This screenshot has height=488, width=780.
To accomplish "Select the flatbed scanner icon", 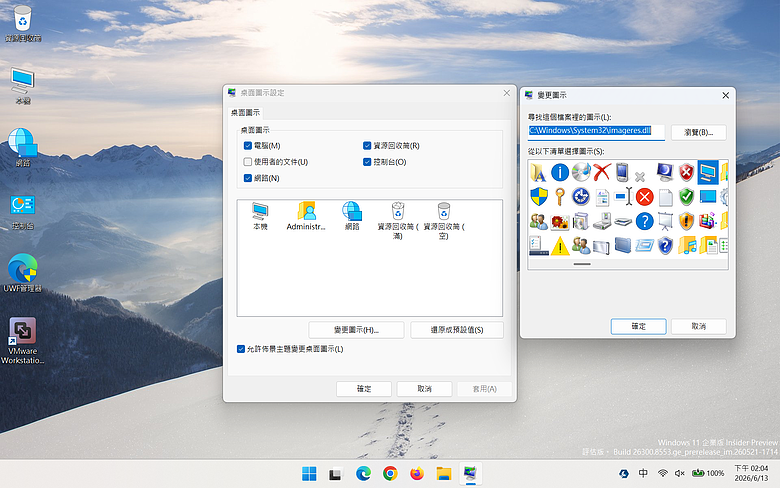I will 623,221.
